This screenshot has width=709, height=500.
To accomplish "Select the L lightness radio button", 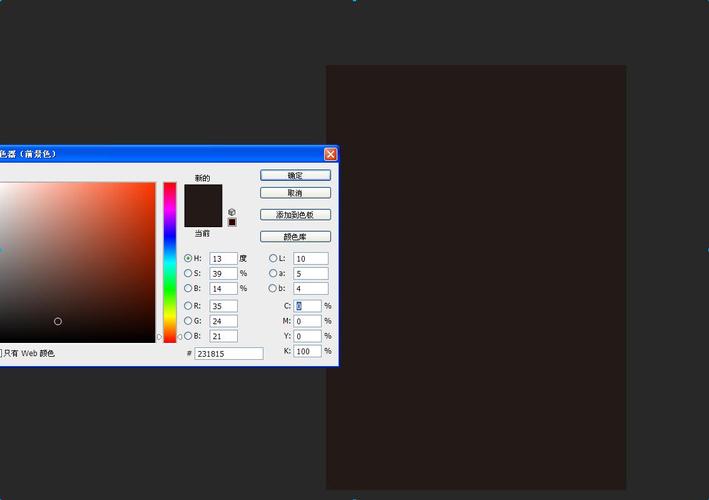I will click(273, 258).
